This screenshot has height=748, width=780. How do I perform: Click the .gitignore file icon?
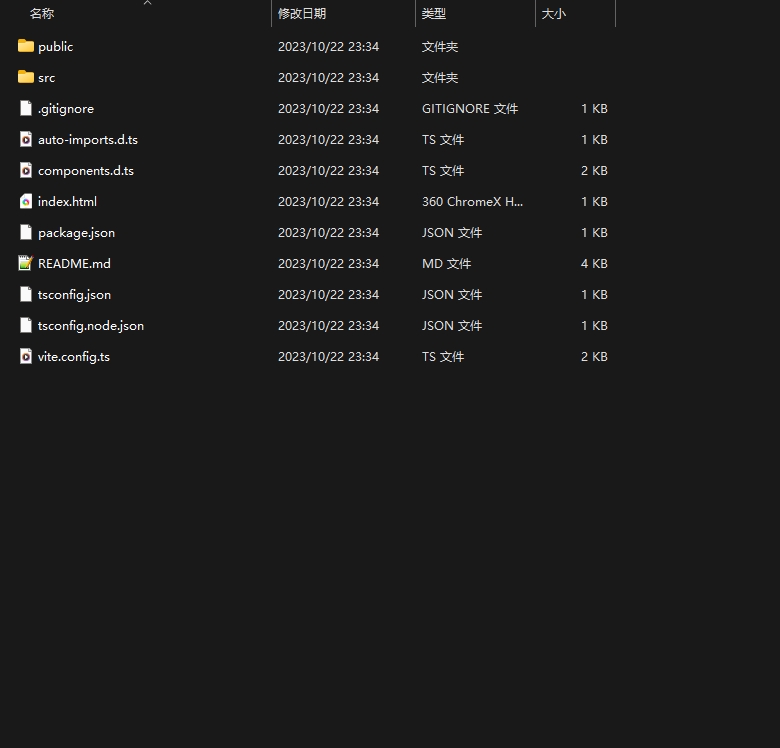pos(26,108)
